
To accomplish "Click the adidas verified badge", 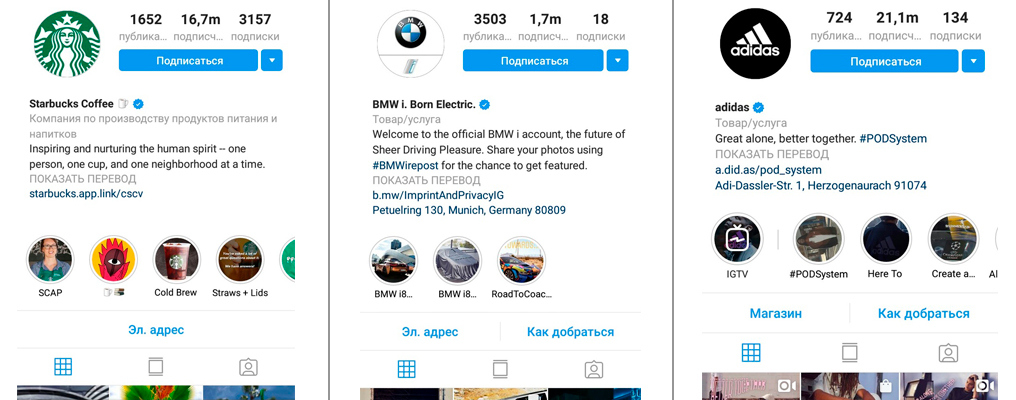I will point(758,107).
